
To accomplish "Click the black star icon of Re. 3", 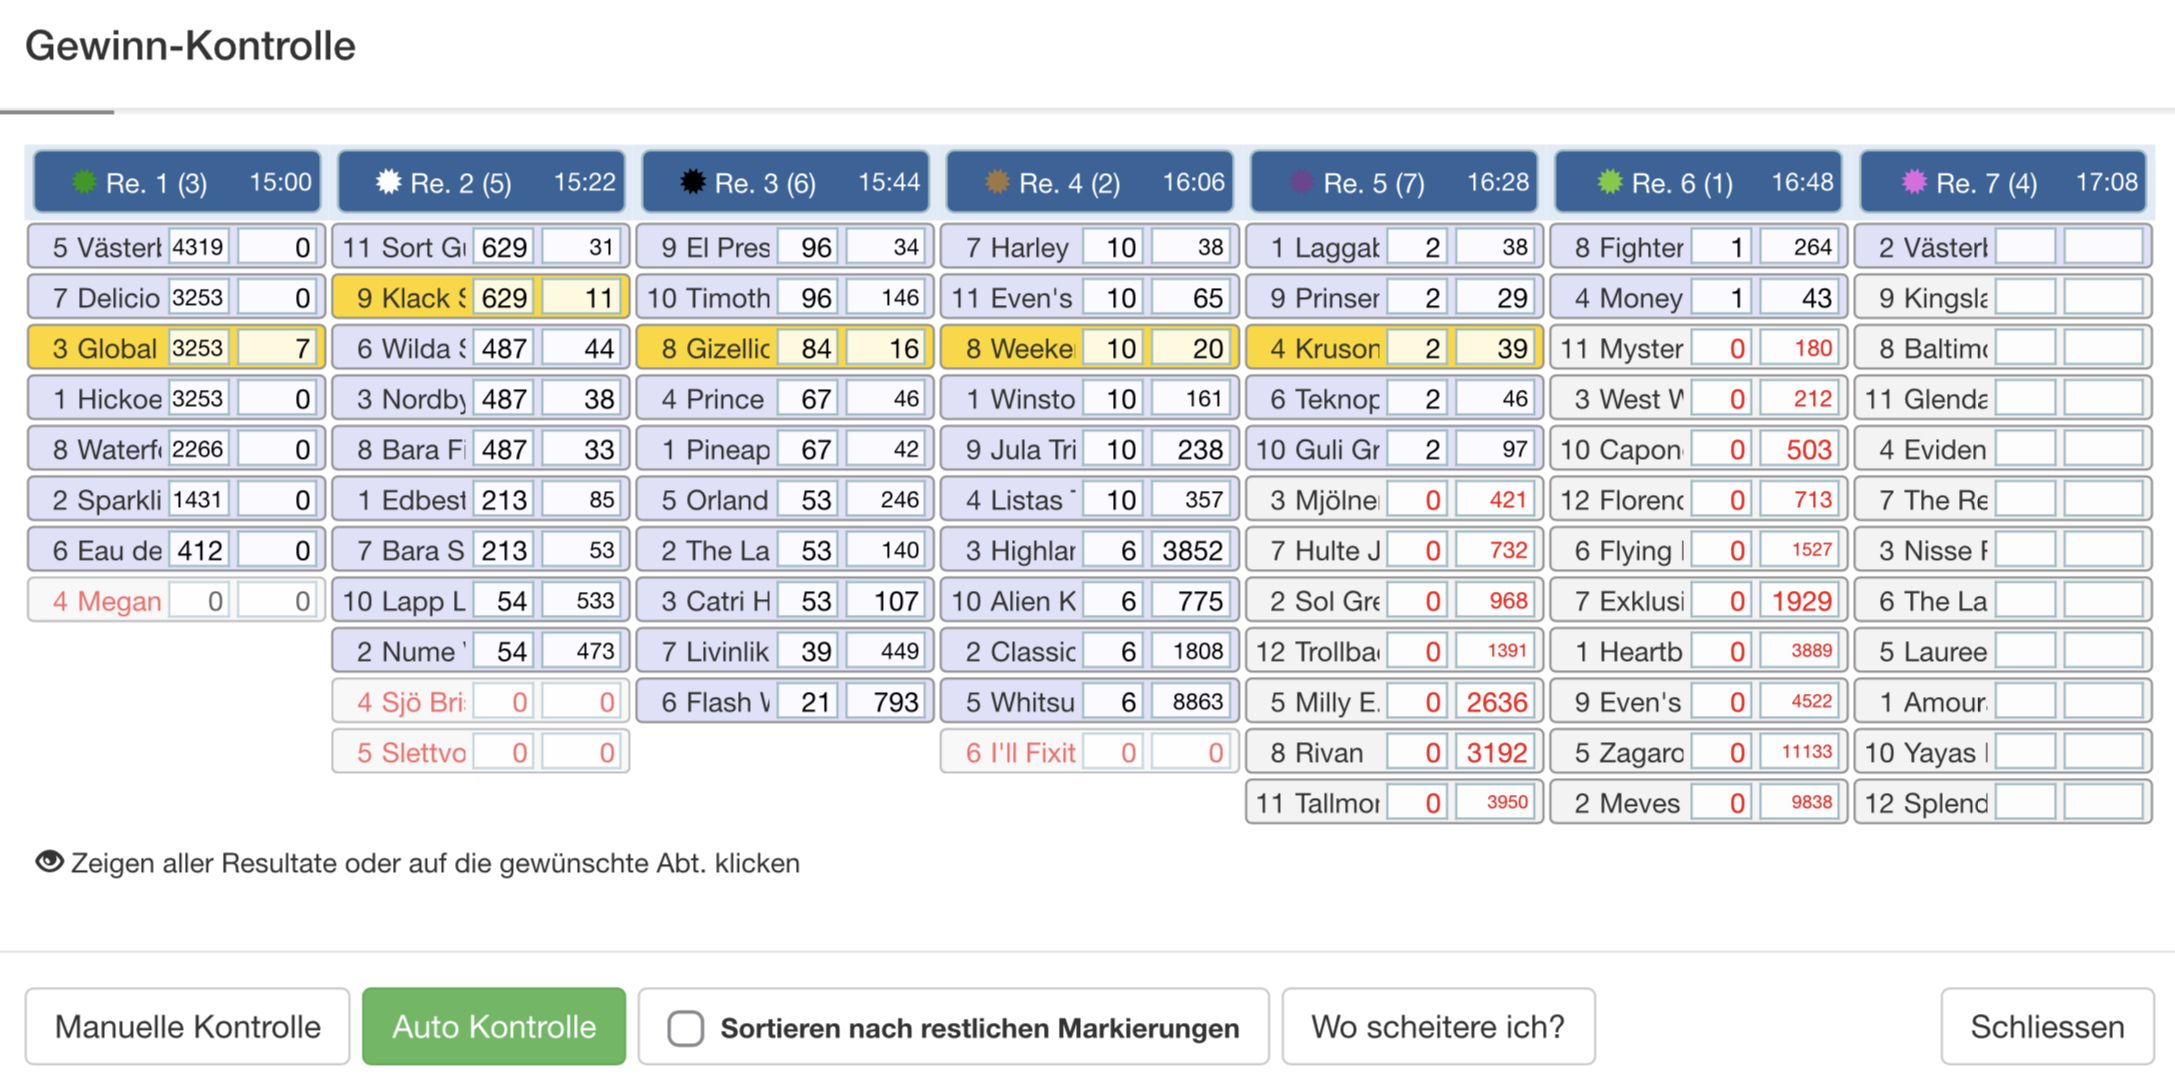I will [692, 182].
